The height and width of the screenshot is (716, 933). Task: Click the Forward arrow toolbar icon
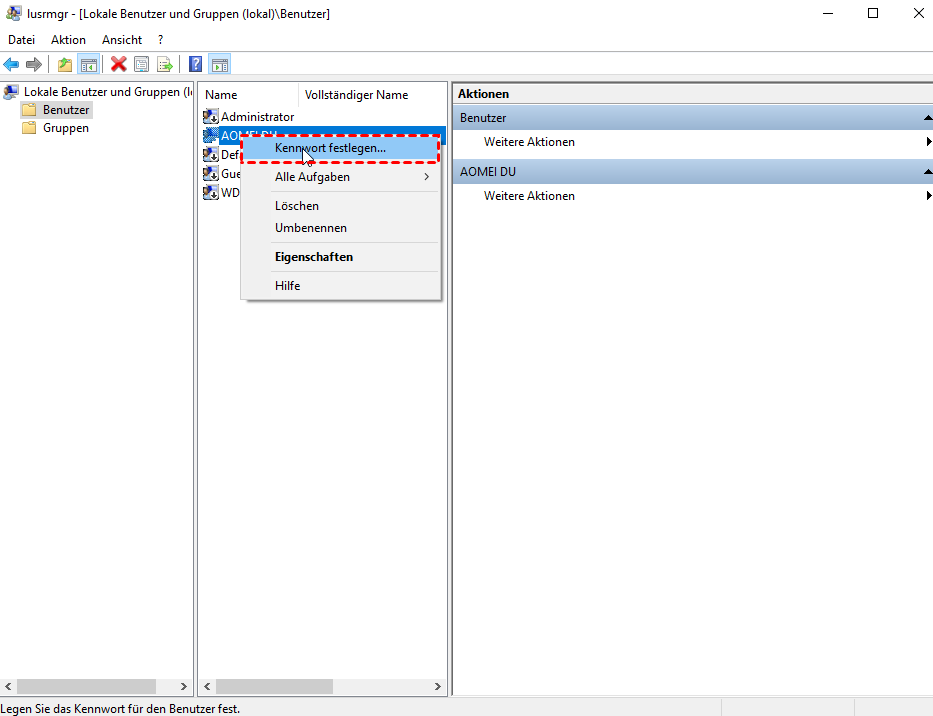tap(34, 64)
